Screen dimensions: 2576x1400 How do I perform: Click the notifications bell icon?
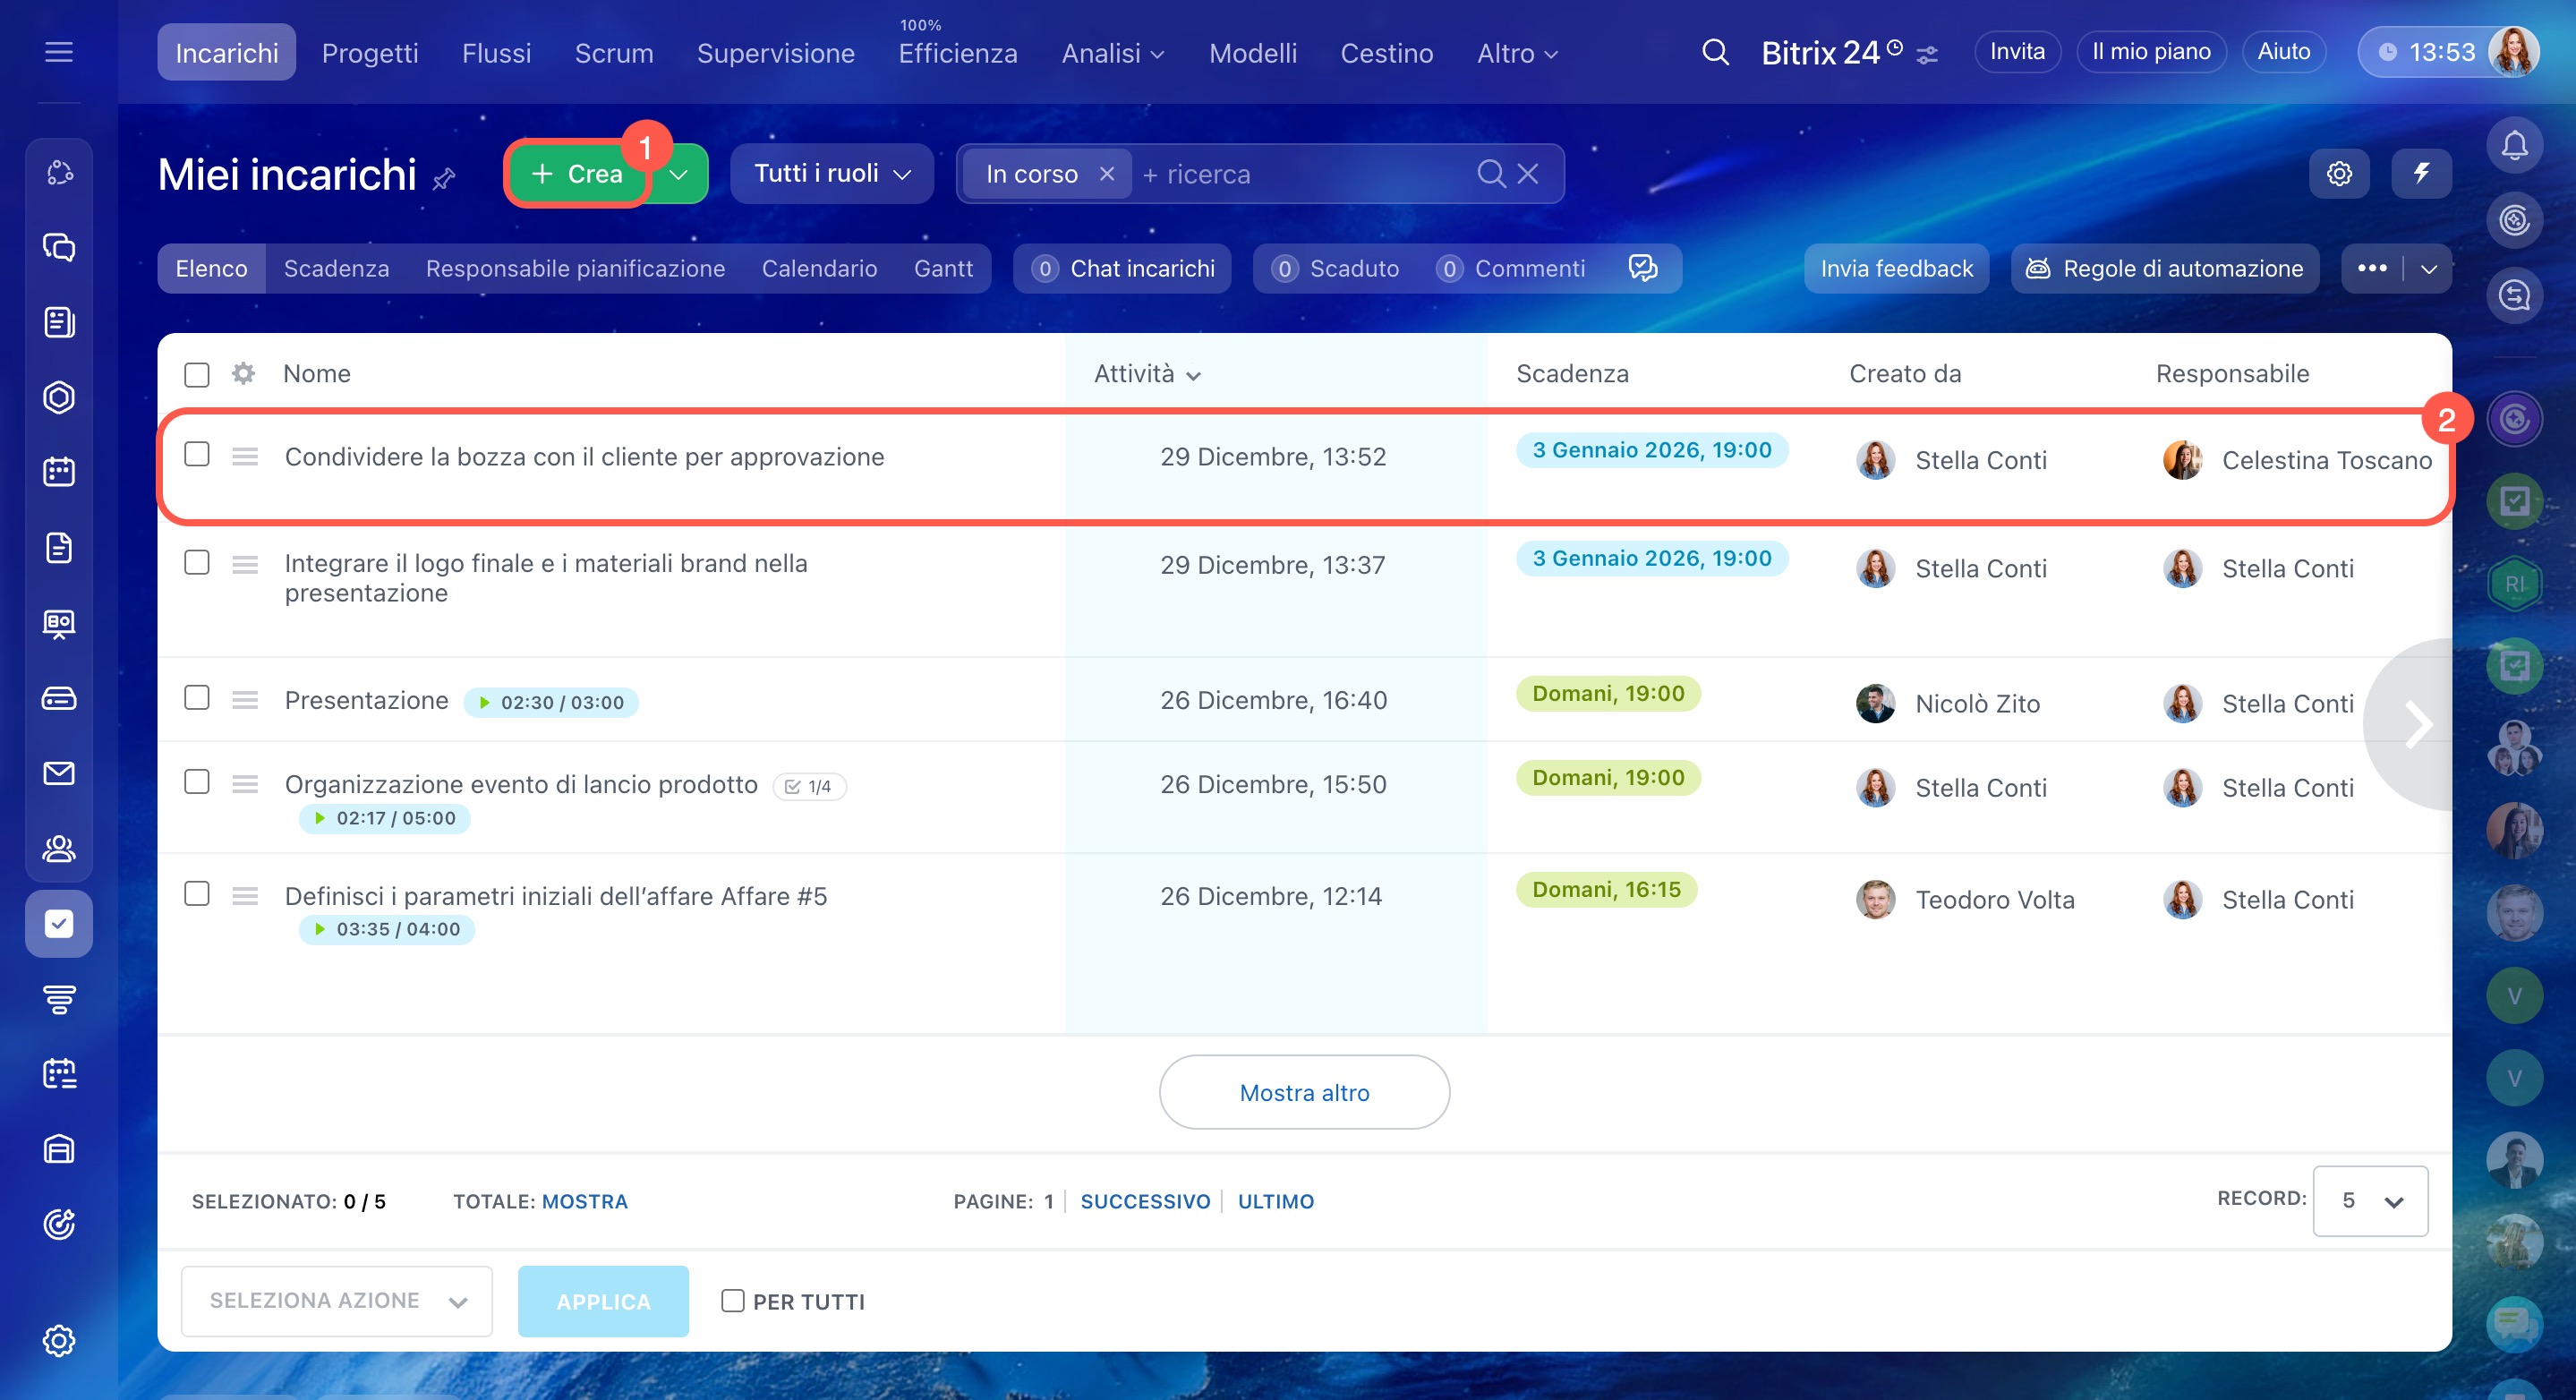[x=2513, y=146]
